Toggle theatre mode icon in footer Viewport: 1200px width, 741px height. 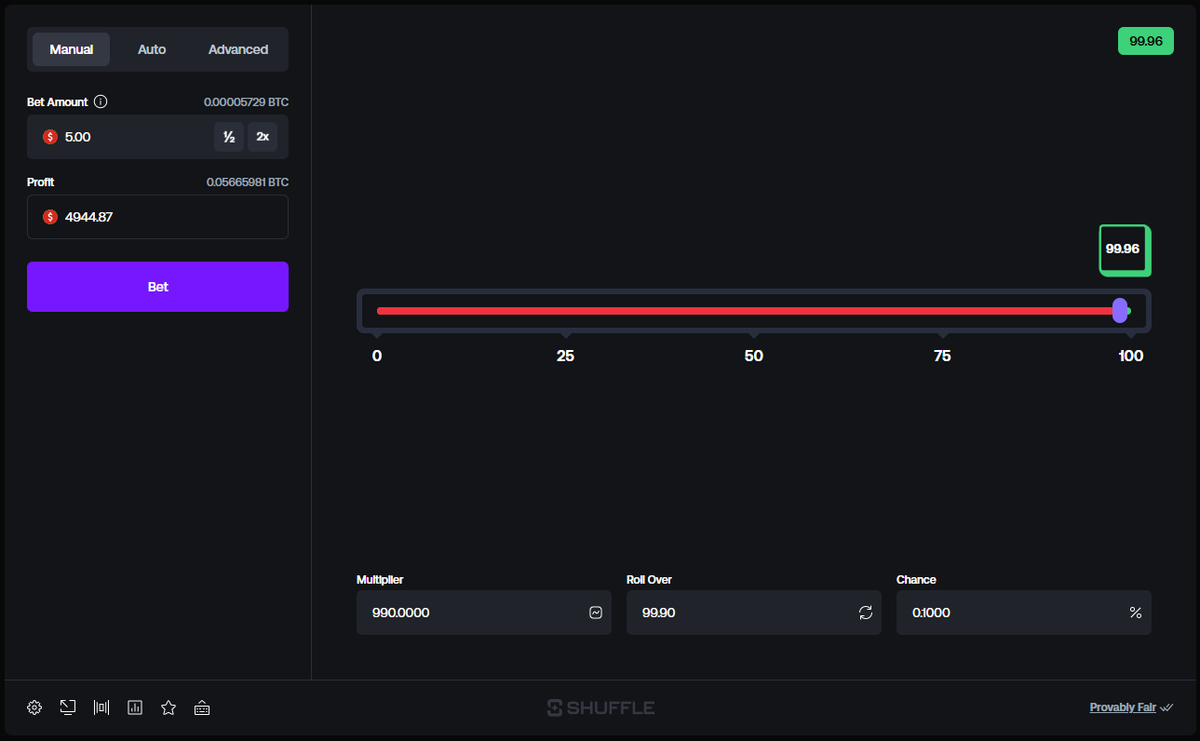pyautogui.click(x=101, y=708)
